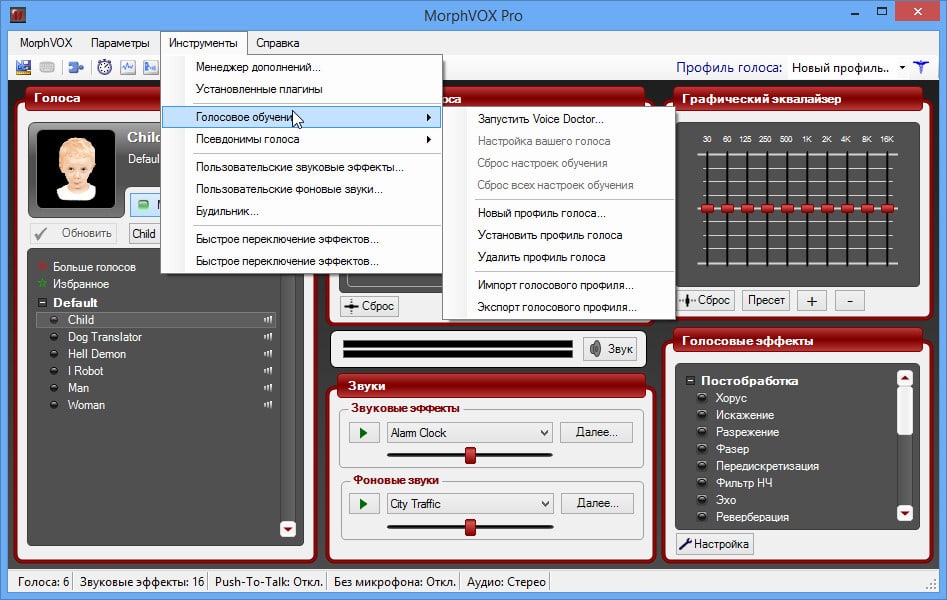Click the down arrow in effects list scrollbar
The image size is (947, 600).
coord(904,513)
